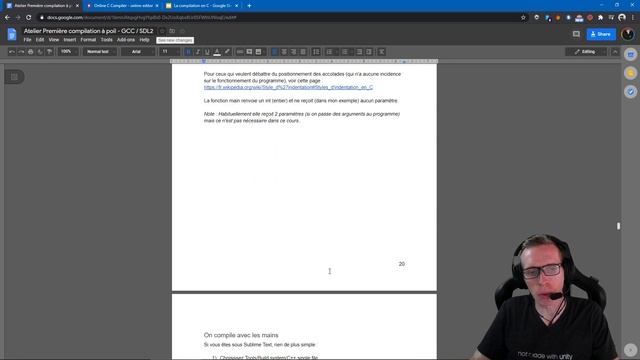Open the Tasks side panel icon

(x=631, y=92)
